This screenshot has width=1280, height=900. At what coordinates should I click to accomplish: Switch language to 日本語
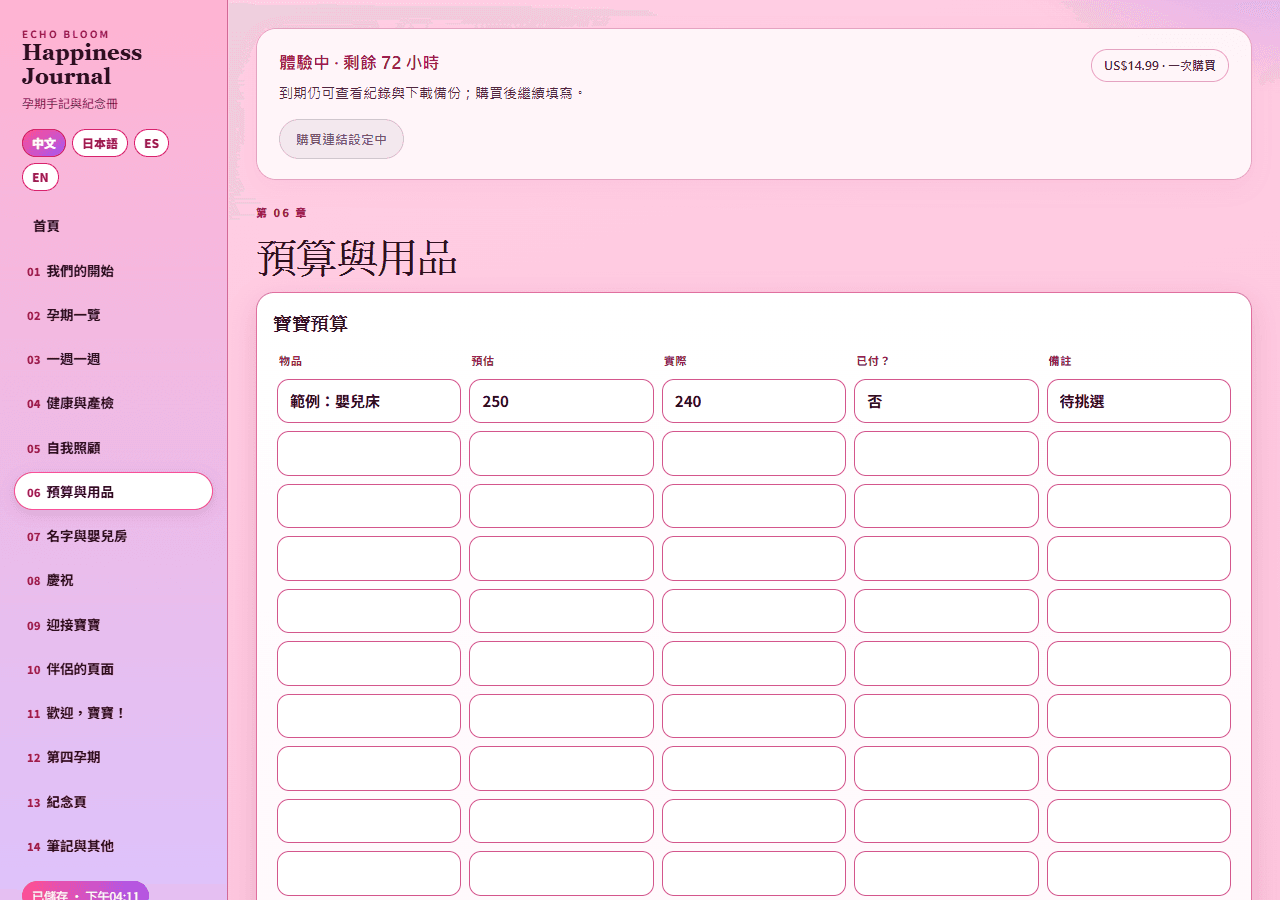[x=100, y=143]
